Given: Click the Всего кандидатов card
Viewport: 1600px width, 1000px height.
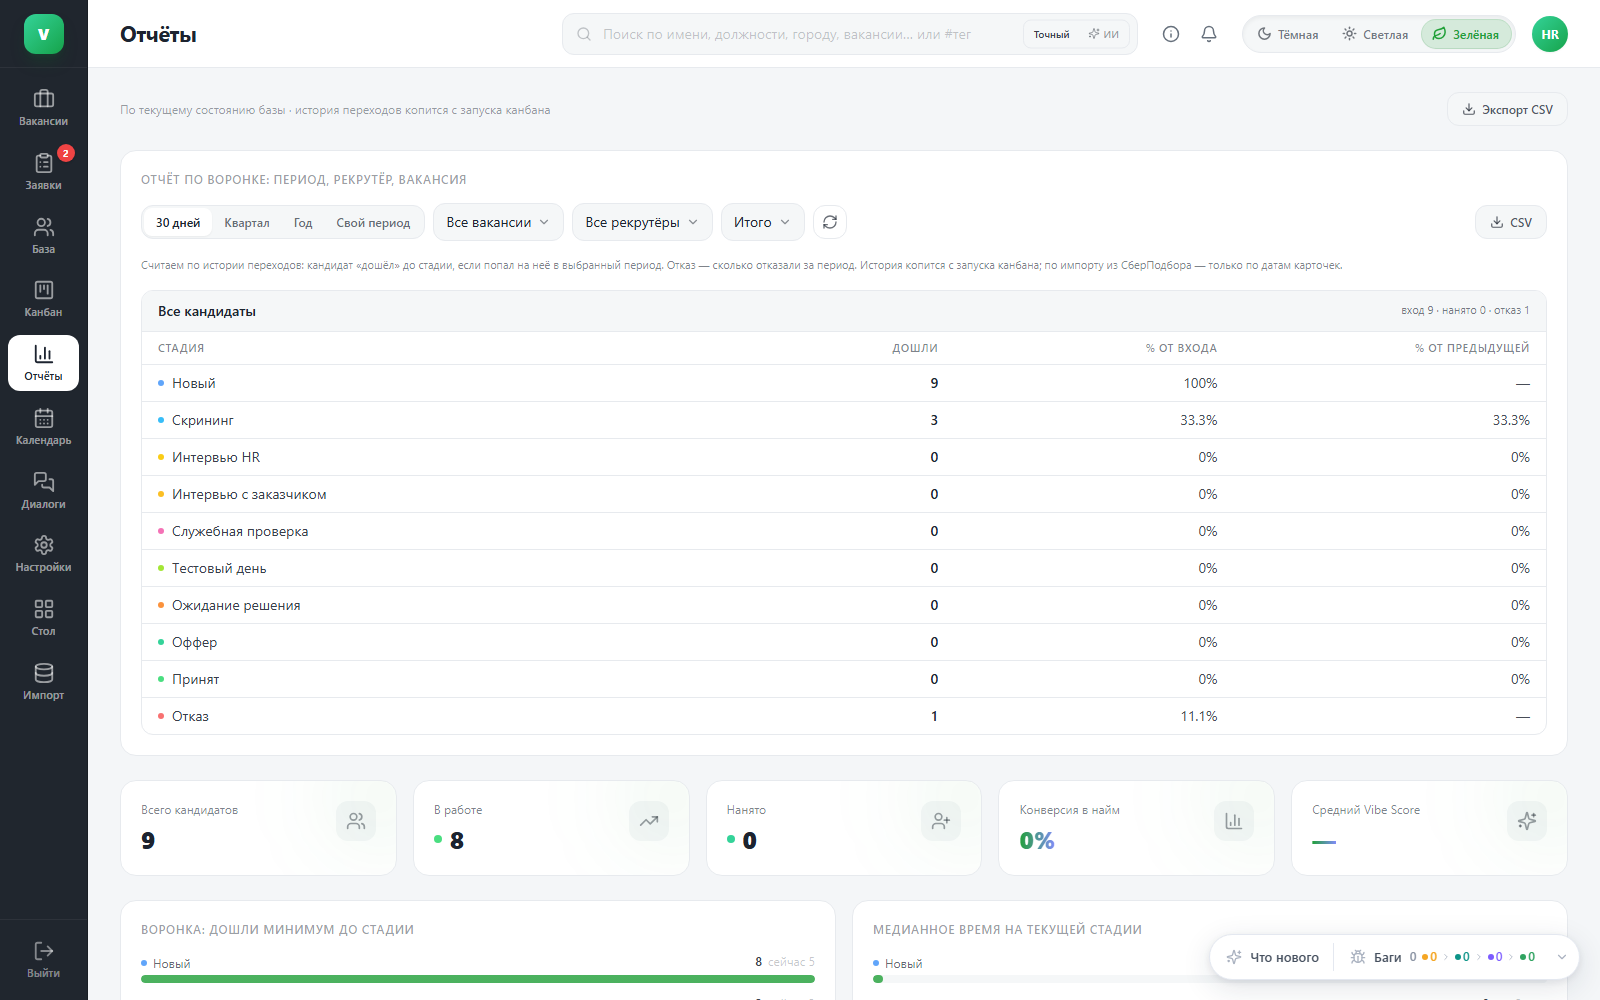Looking at the screenshot, I should [x=258, y=828].
